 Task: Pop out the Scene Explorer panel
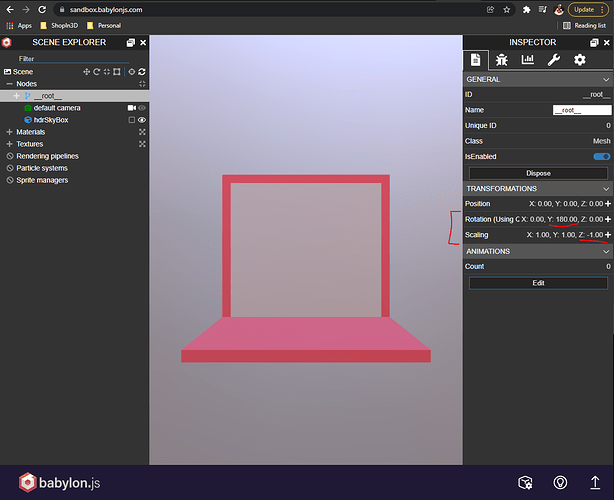[x=131, y=43]
